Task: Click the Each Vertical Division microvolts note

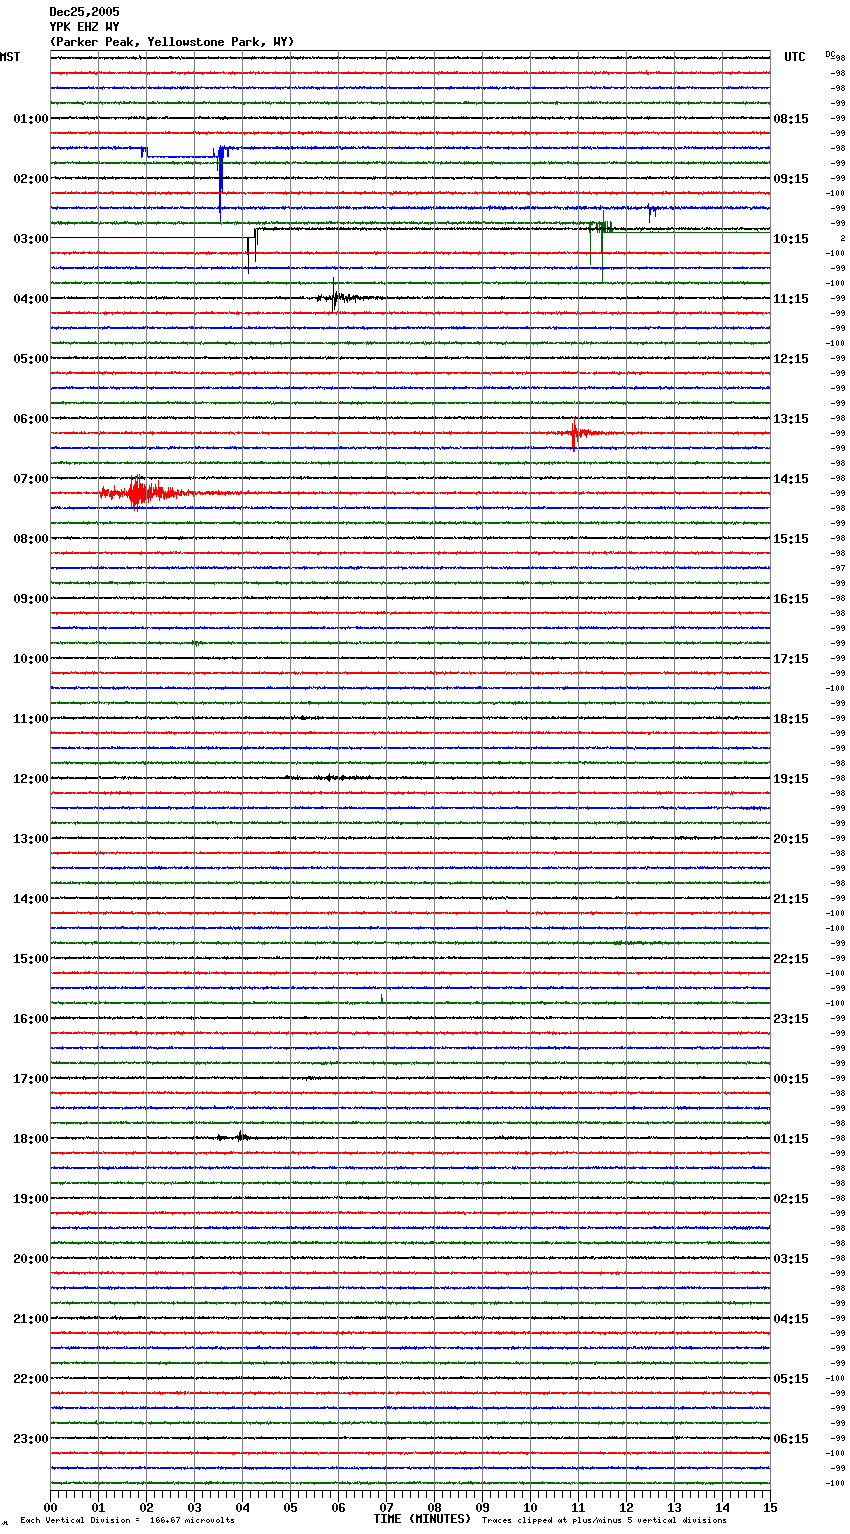Action: pos(127,1521)
